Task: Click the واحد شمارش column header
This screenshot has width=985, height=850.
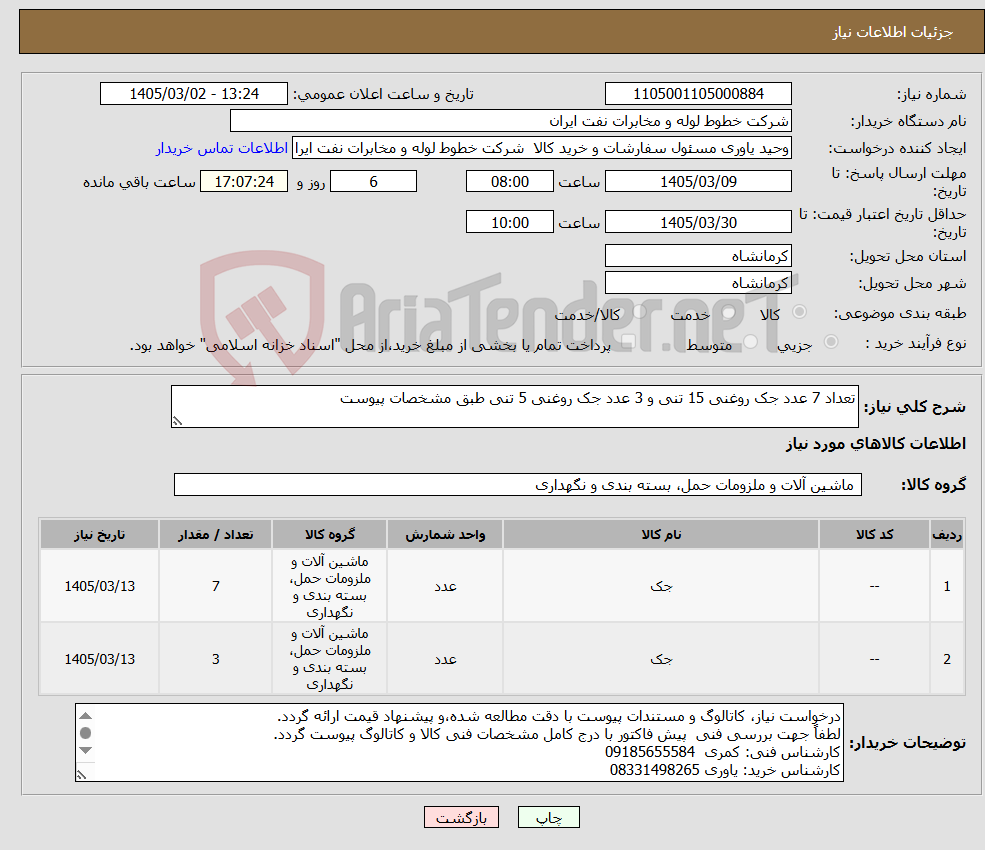Action: coord(445,534)
